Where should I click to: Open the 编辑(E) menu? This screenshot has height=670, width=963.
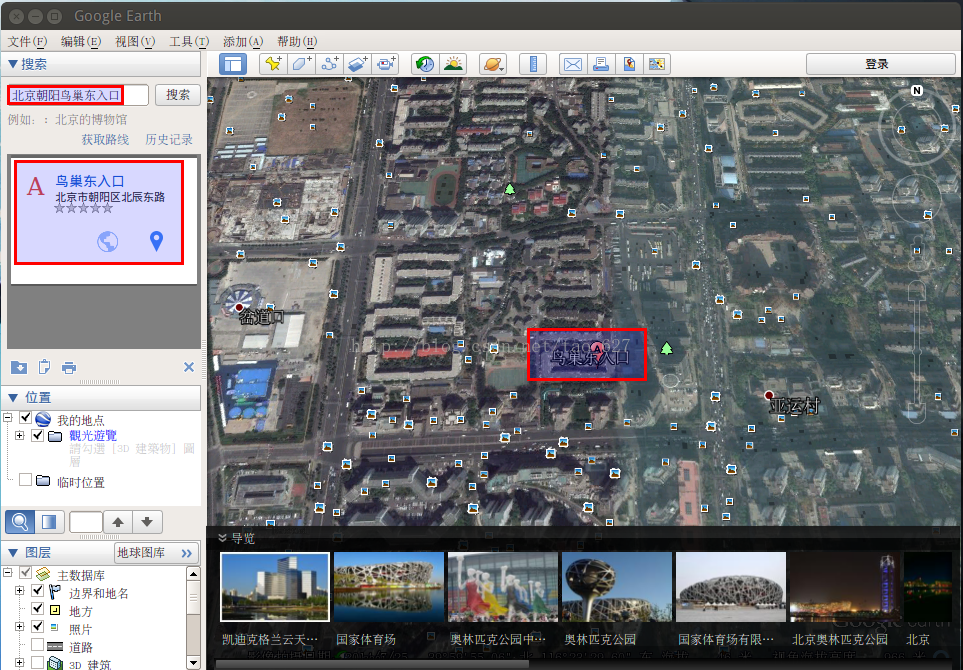80,41
